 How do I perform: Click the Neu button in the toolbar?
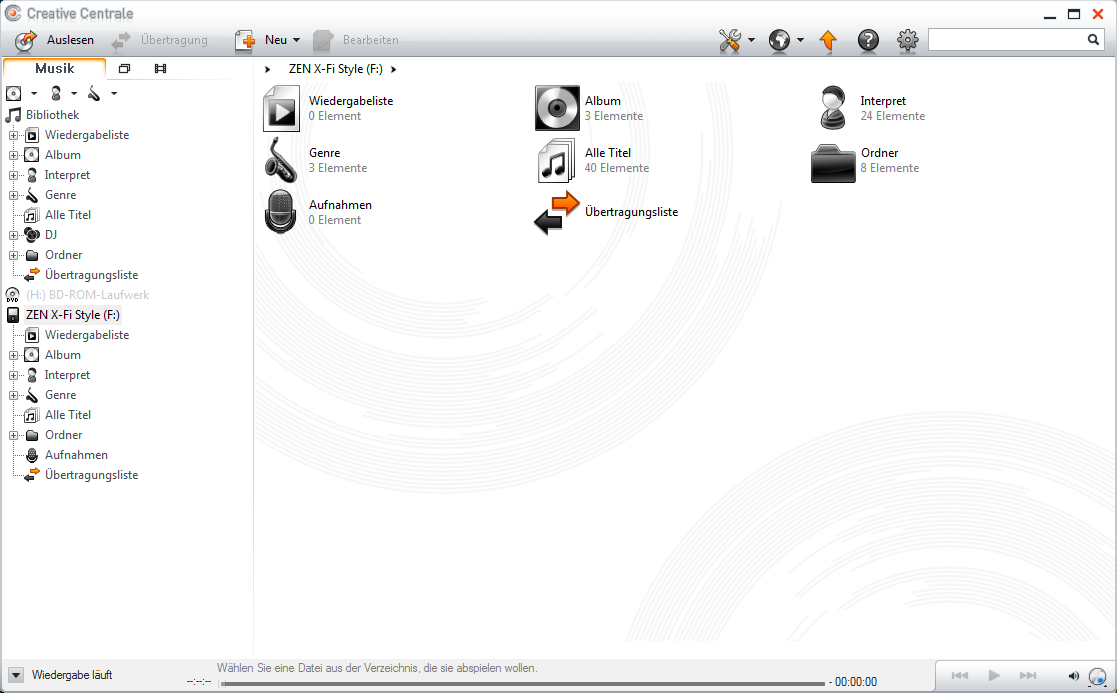[261, 40]
